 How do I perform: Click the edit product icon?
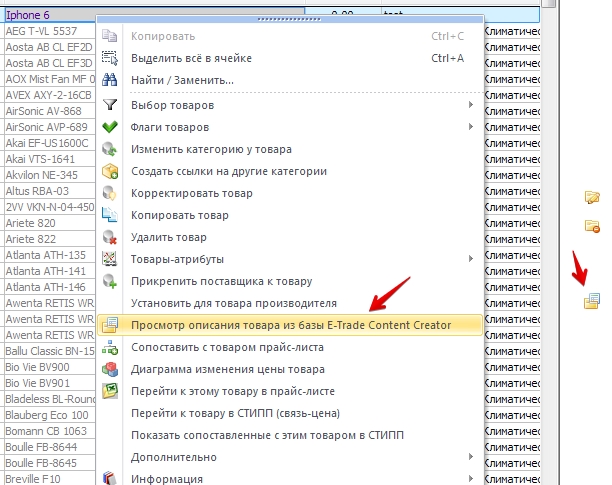tap(110, 193)
